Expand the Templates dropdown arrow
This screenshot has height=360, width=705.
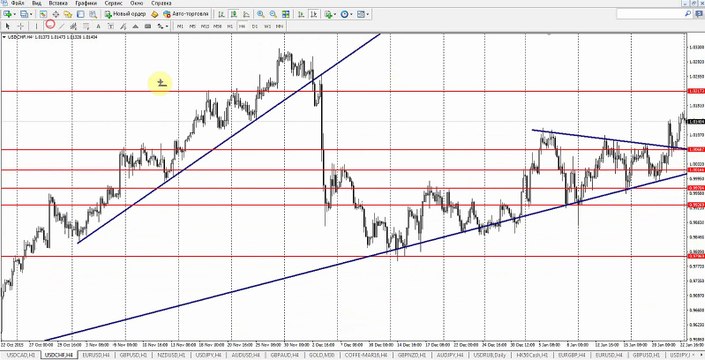(x=368, y=14)
